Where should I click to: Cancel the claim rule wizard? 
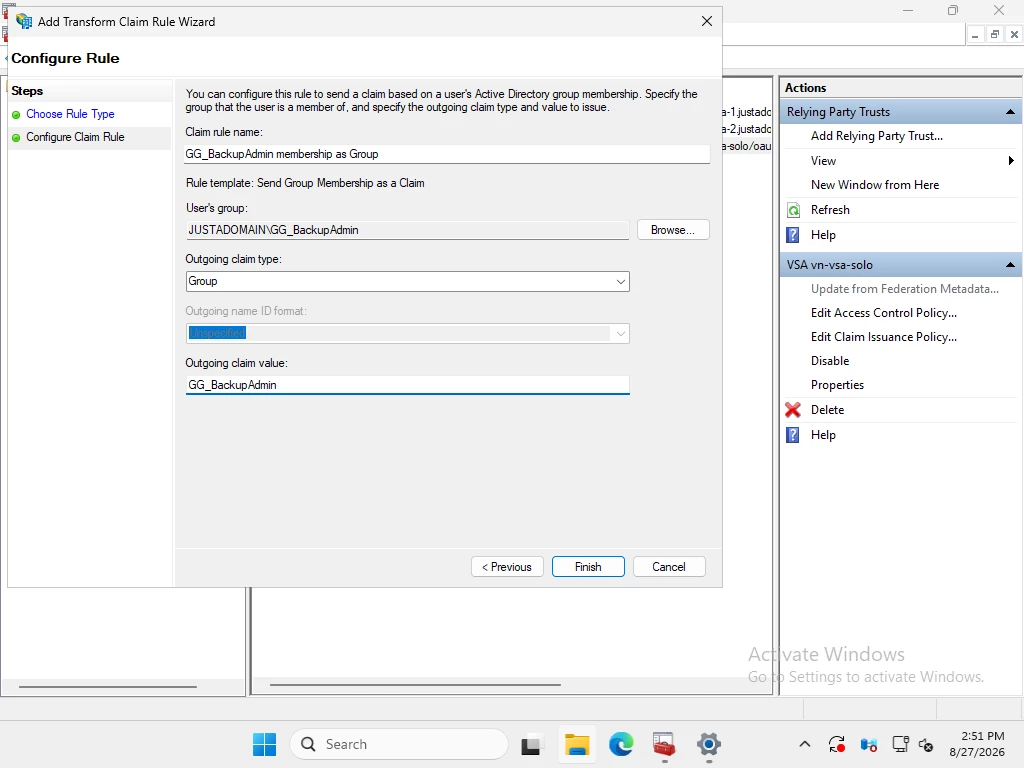669,567
